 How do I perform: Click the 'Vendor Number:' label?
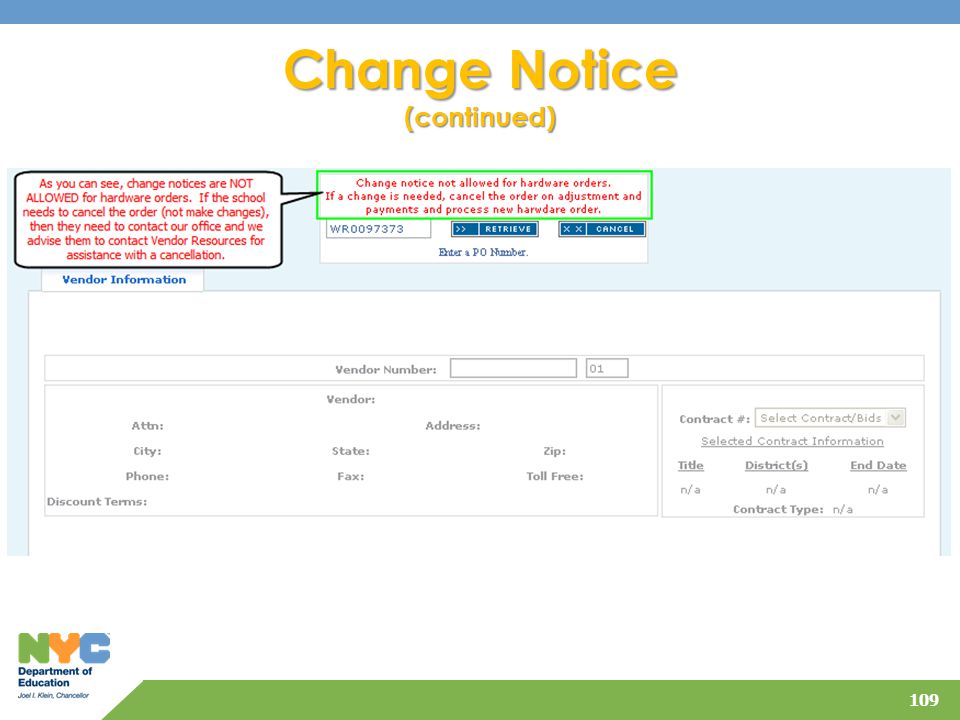[386, 370]
